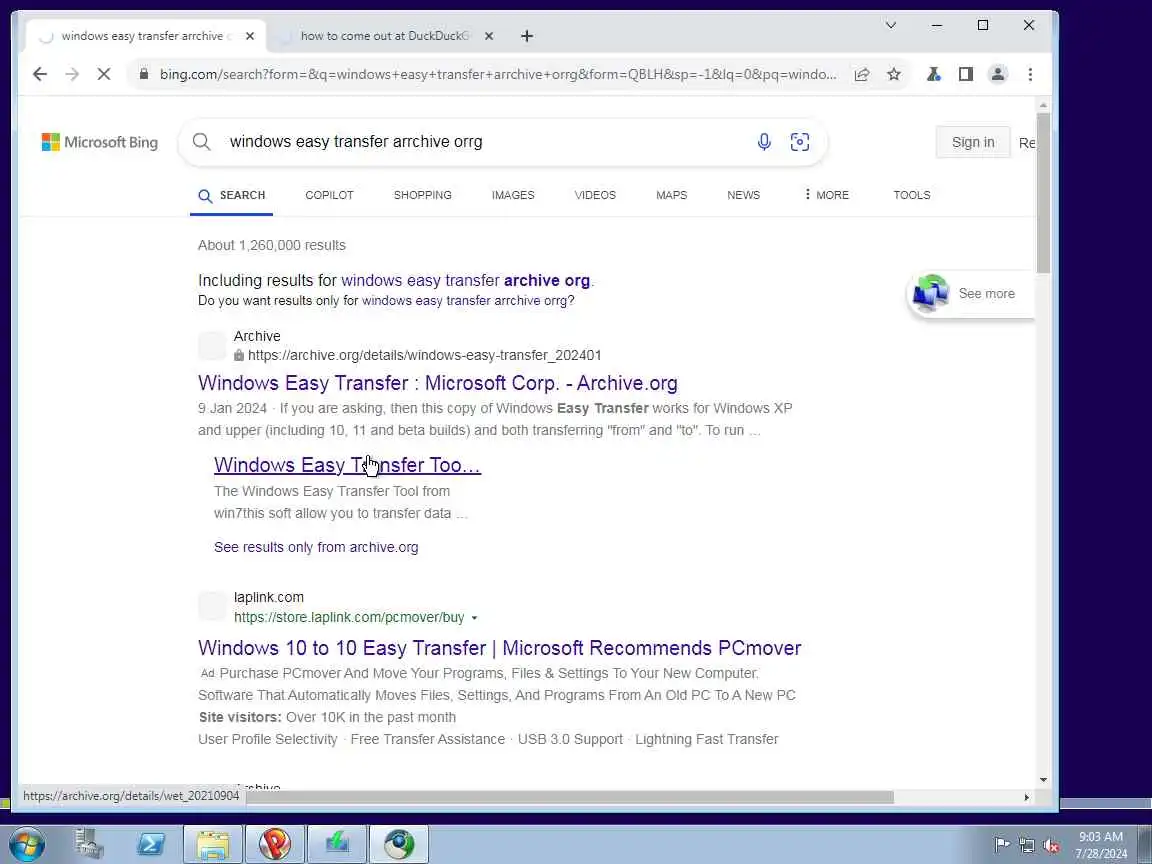
Task: Launch PowerShell from taskbar
Action: (151, 844)
